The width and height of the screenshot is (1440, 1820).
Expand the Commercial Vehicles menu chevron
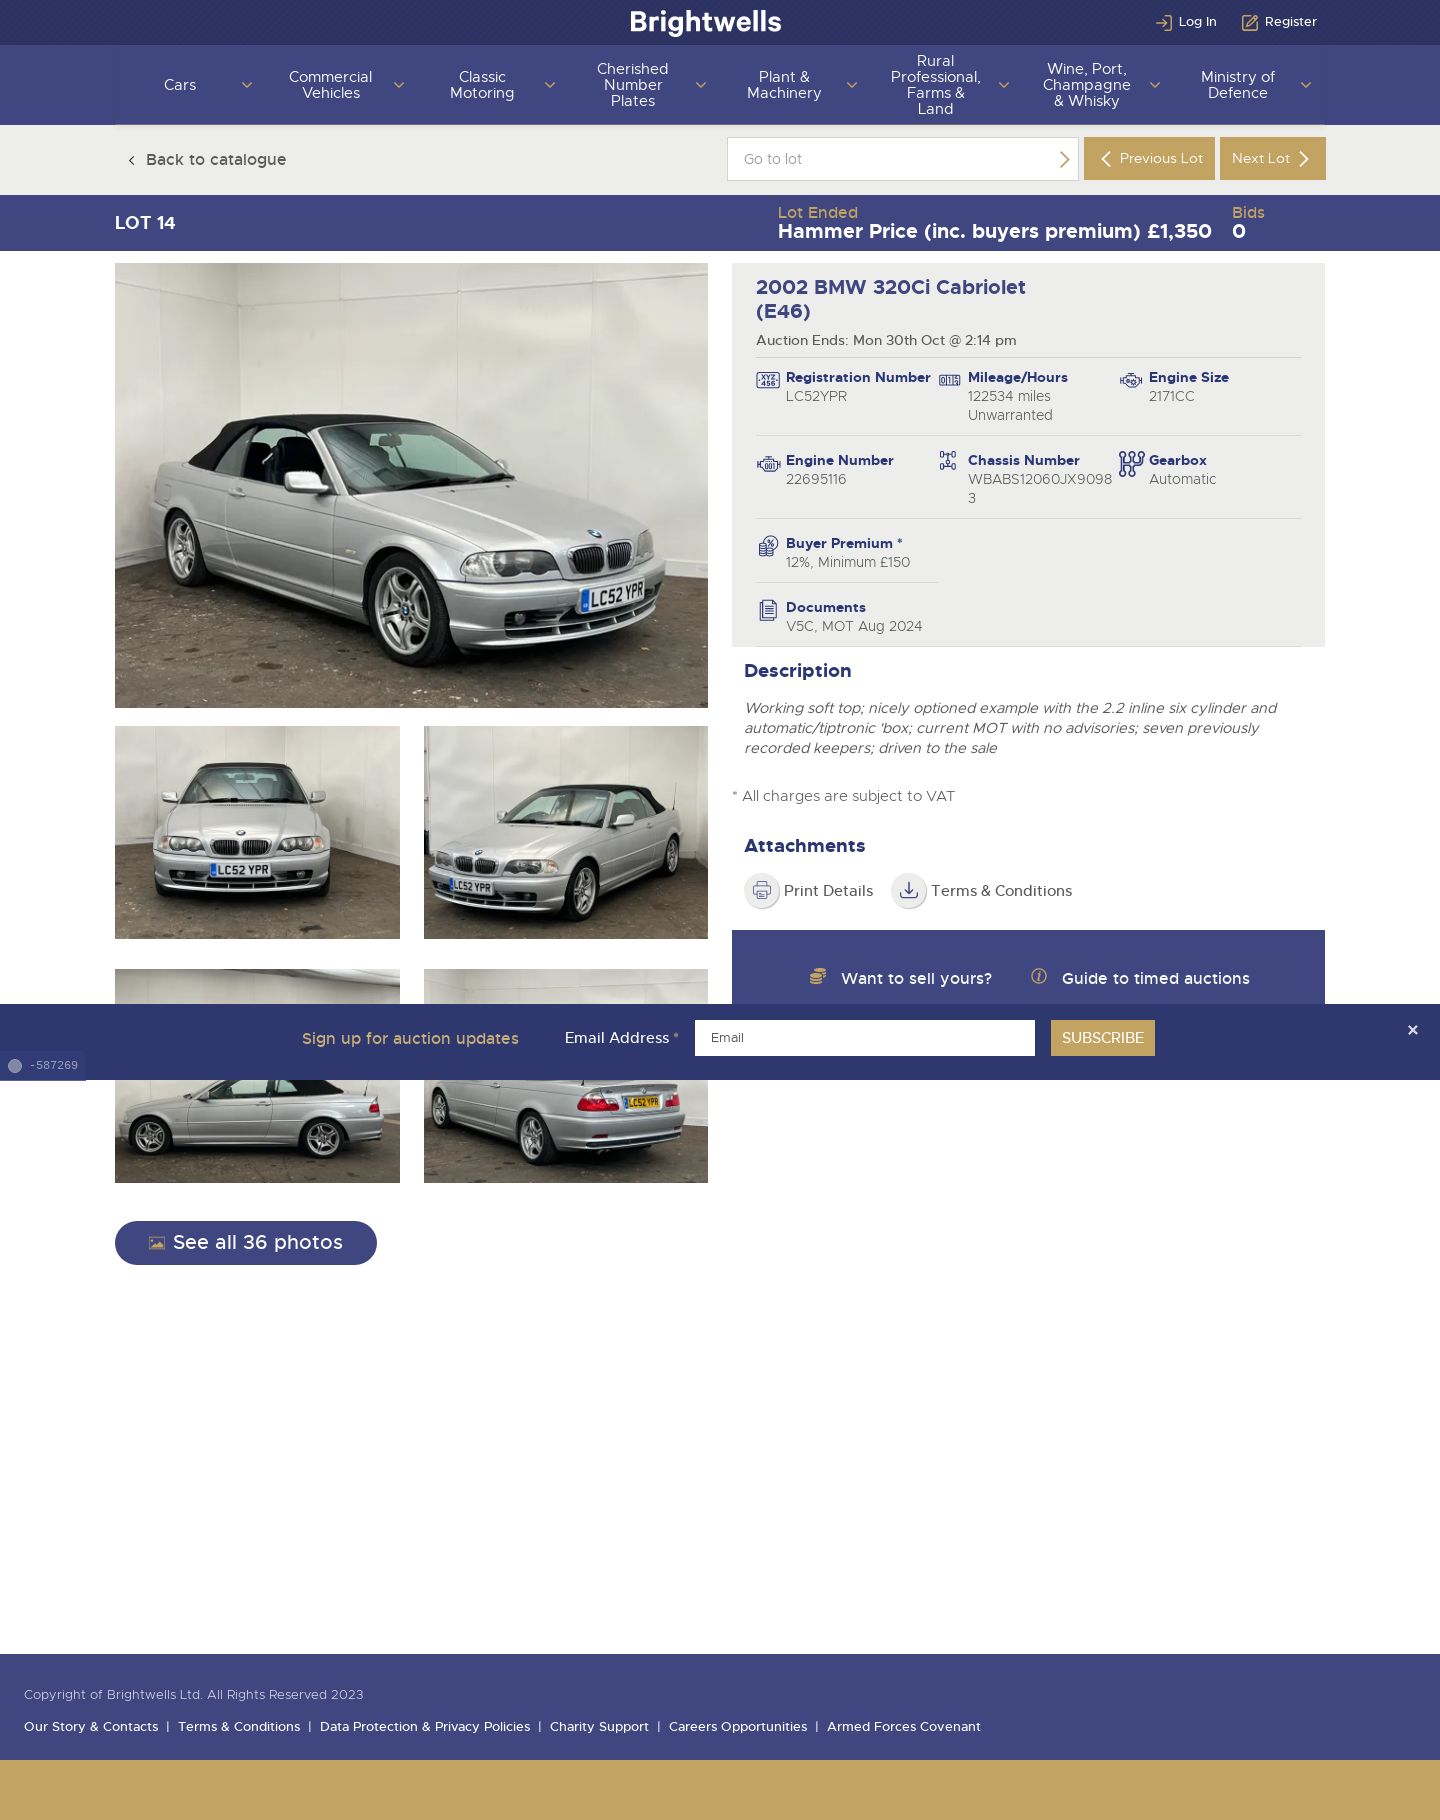coord(399,85)
